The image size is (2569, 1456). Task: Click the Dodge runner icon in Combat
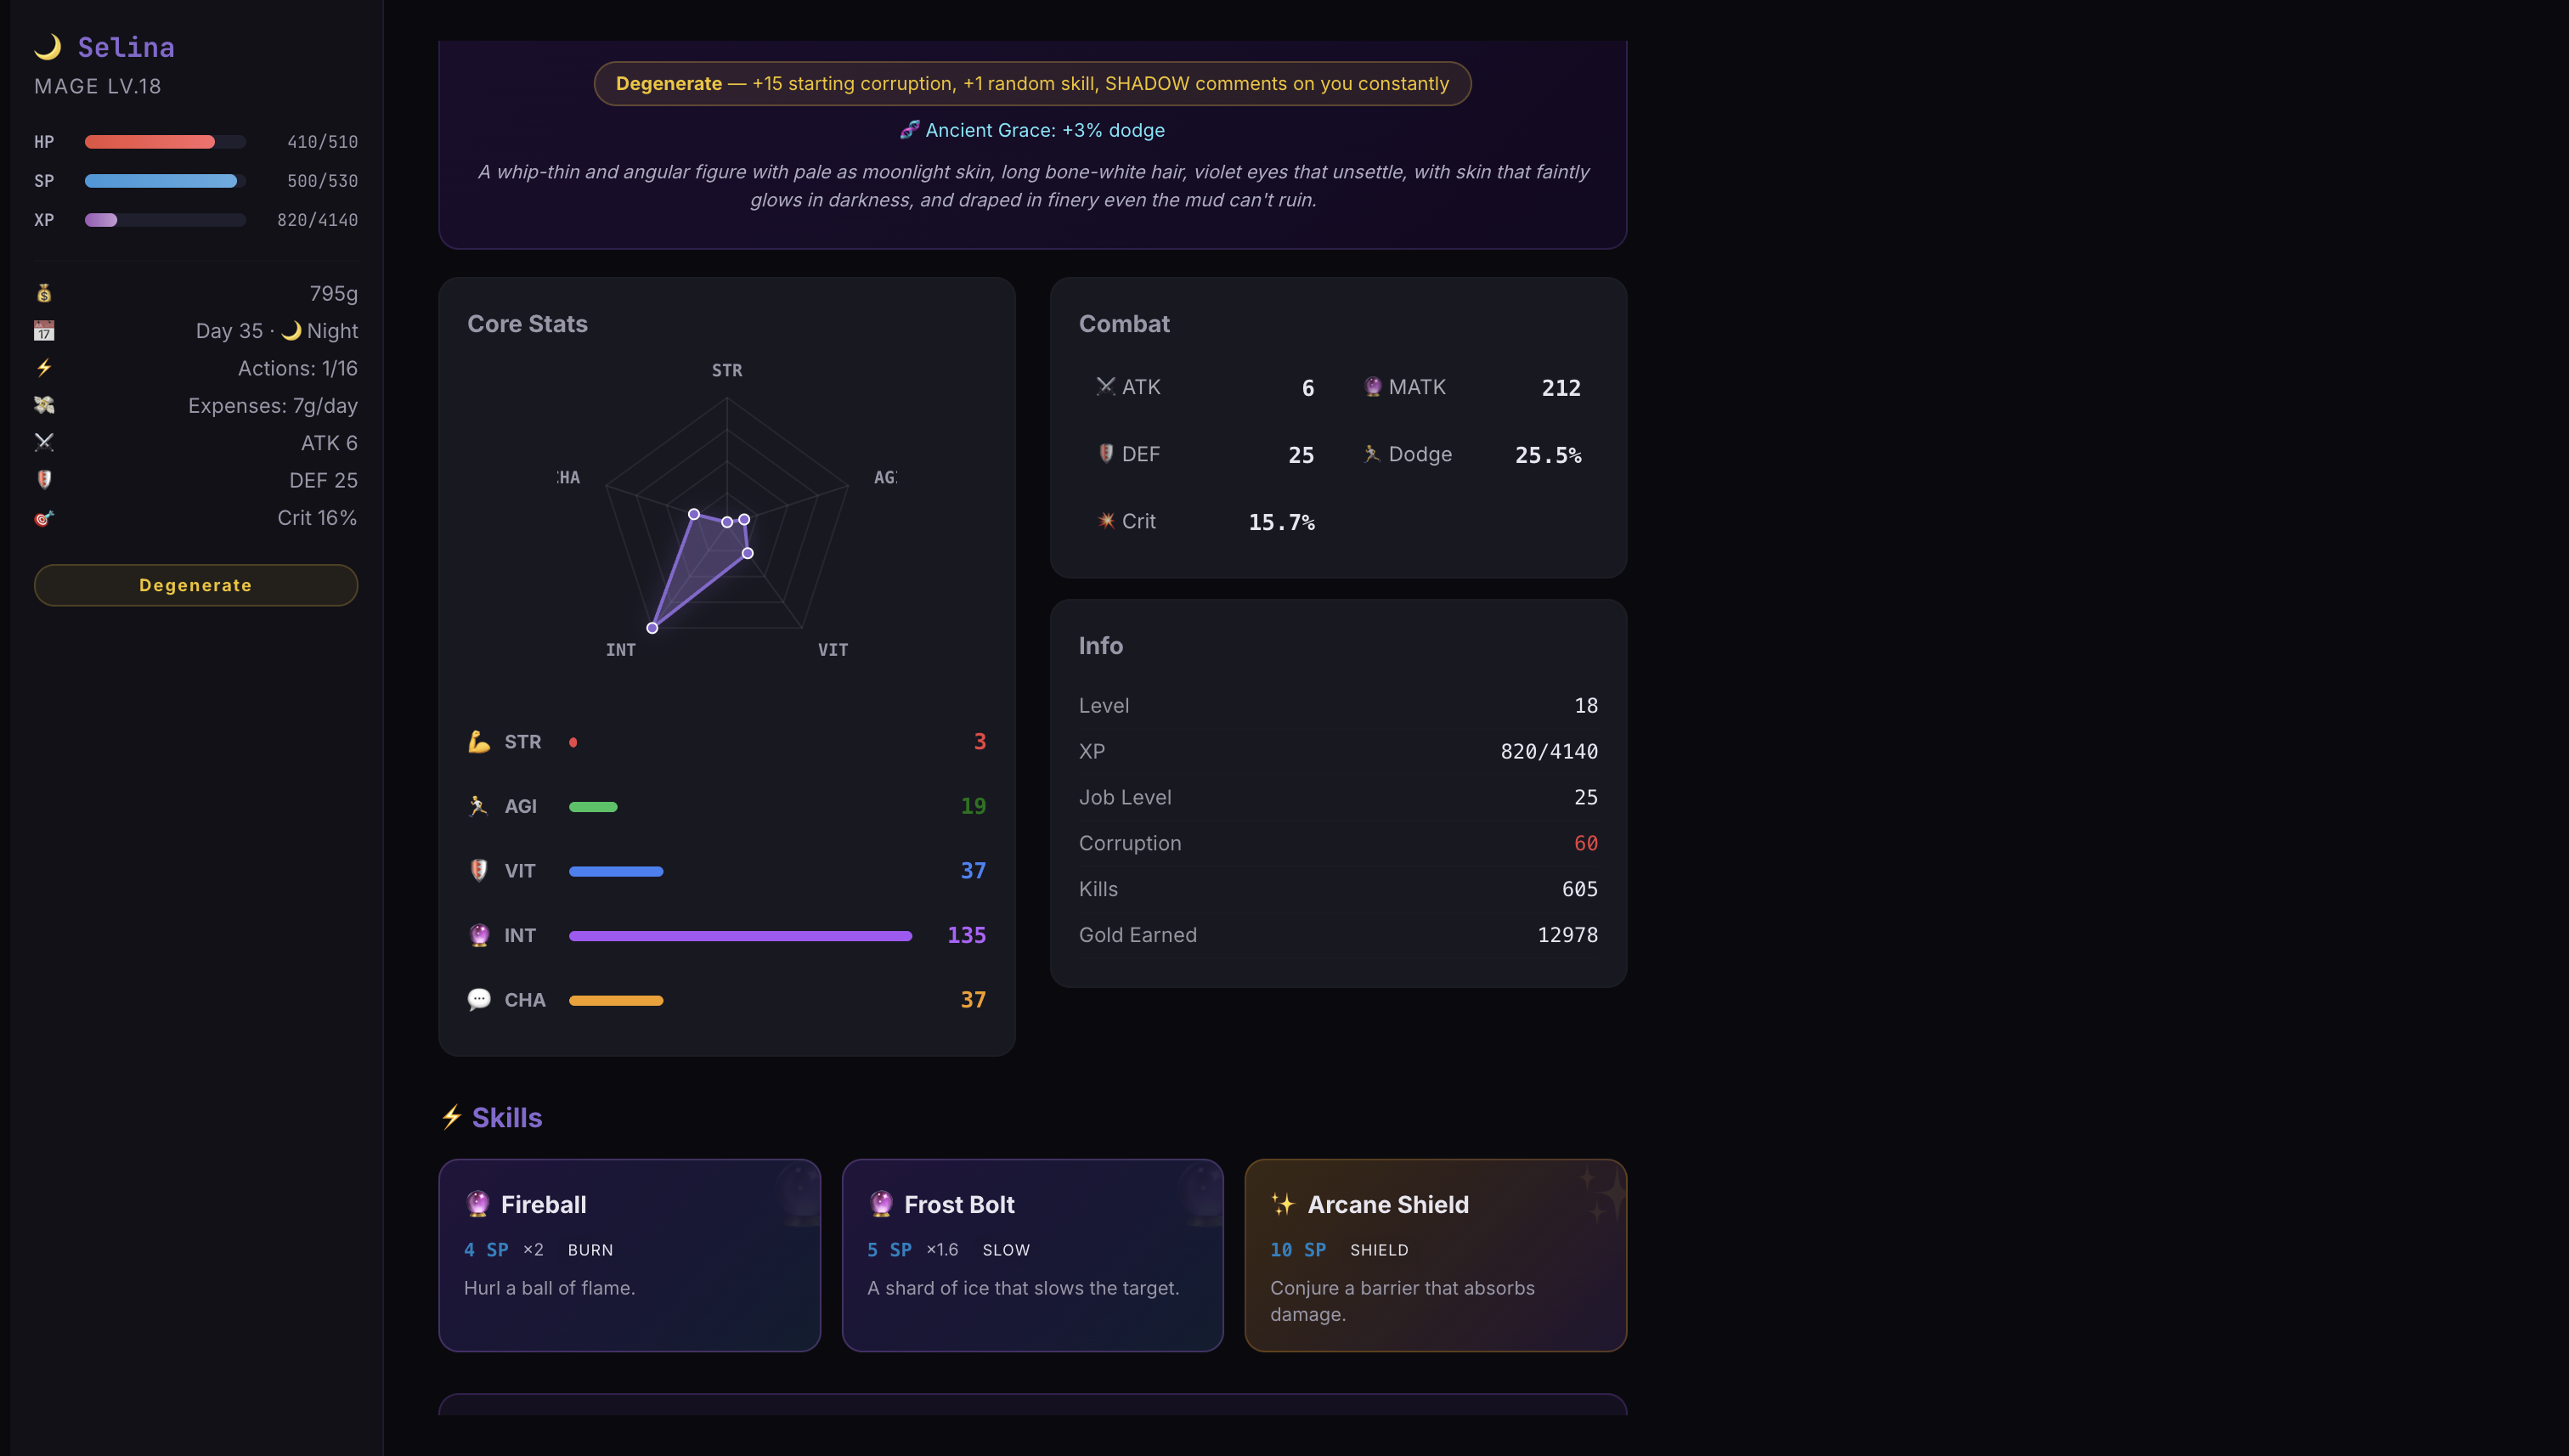(1372, 454)
